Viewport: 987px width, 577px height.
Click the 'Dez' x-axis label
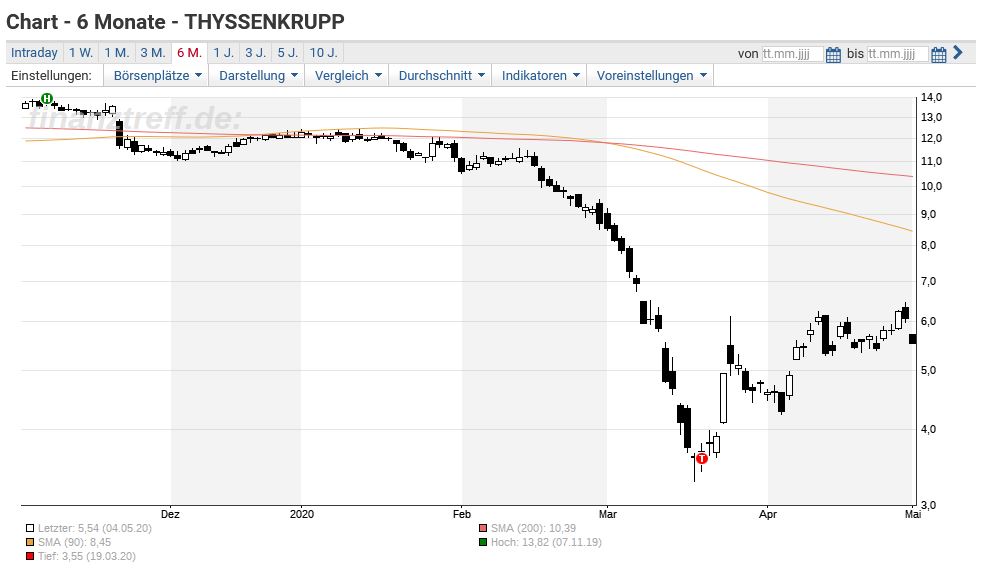(170, 514)
